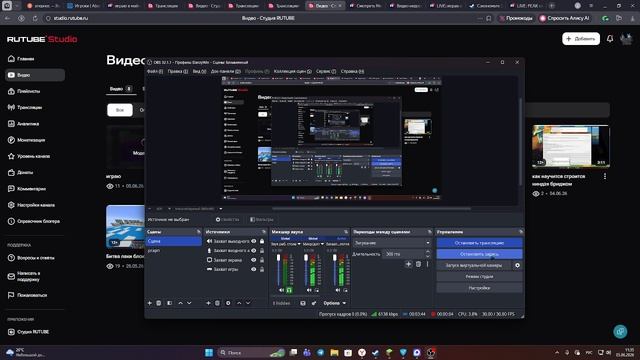
Task: Click the Windows Start button on taskbar
Action: coord(209,352)
